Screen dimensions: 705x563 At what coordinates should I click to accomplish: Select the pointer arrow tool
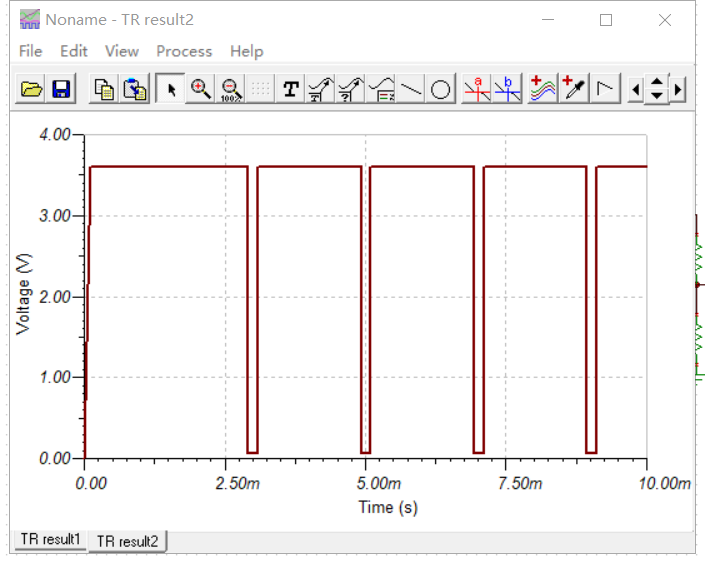(x=170, y=89)
